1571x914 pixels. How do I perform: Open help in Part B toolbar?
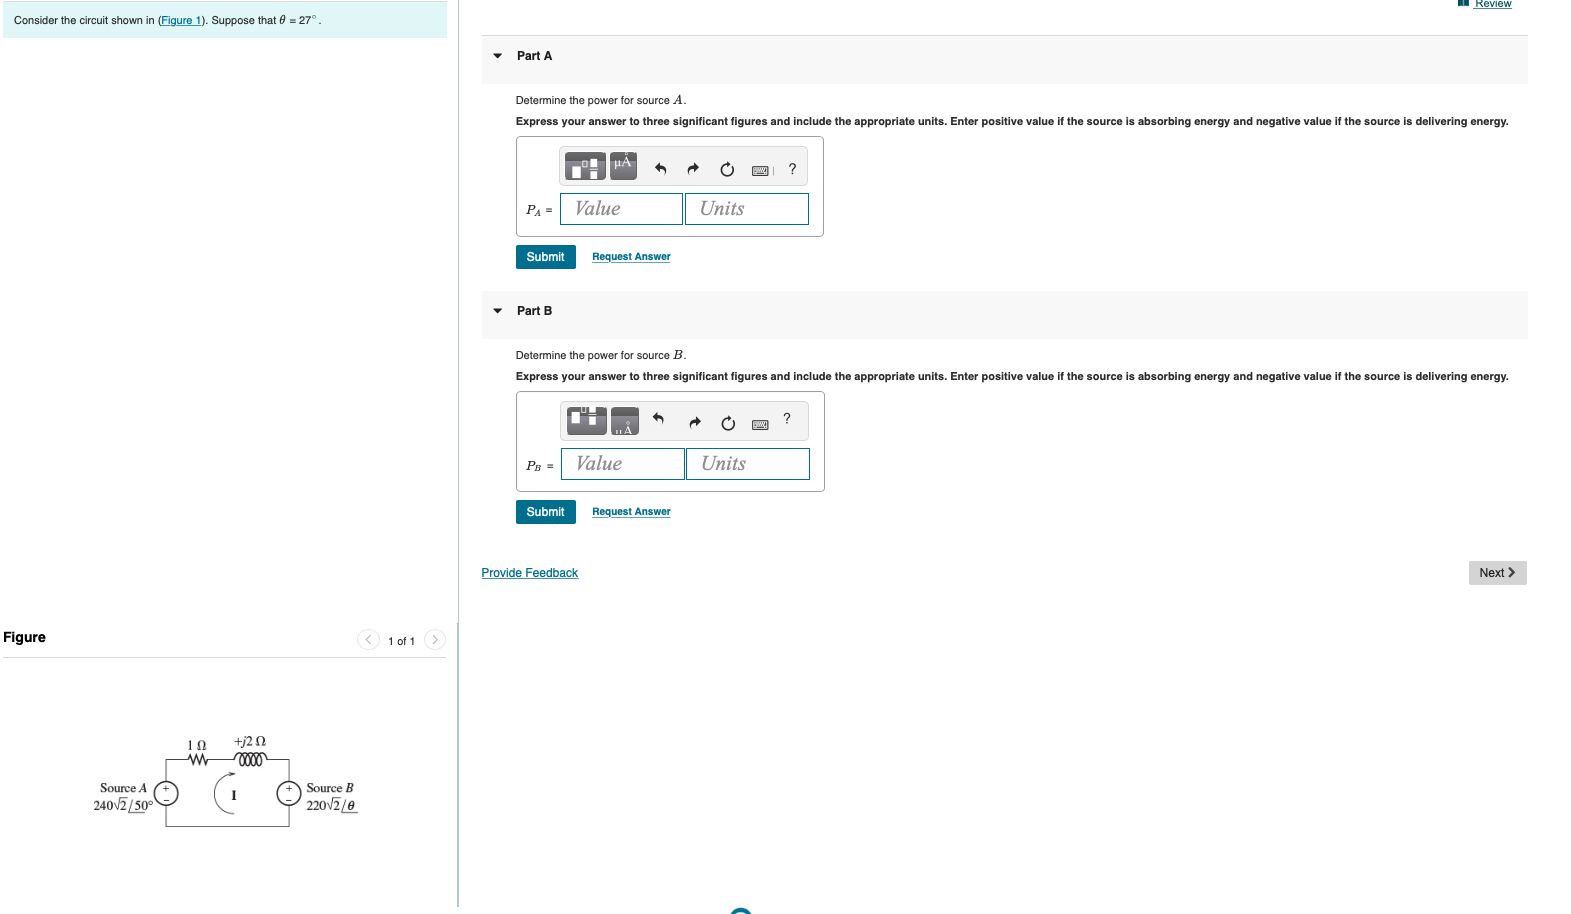click(x=787, y=418)
